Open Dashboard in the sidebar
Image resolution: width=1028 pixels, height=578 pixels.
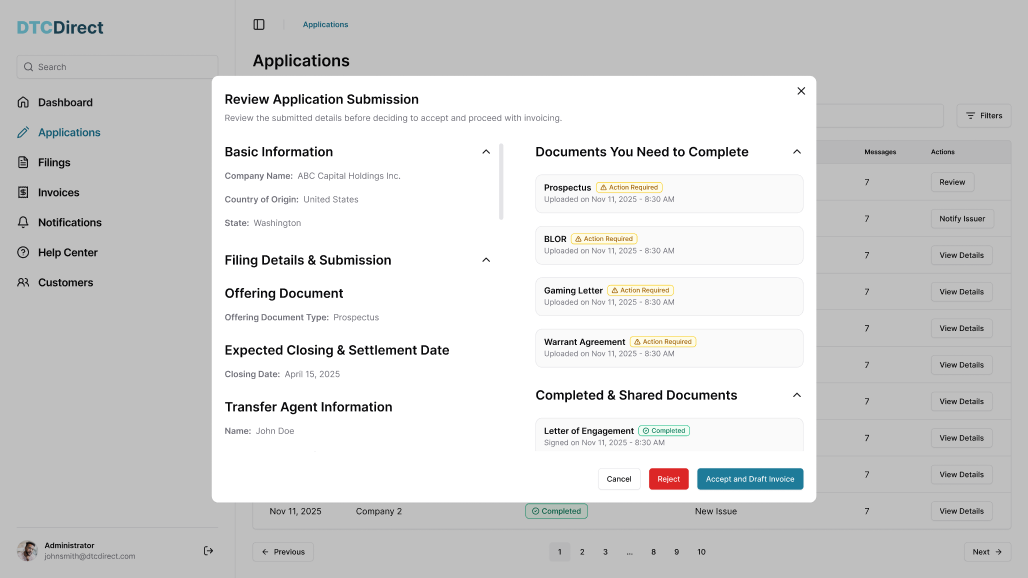coord(66,102)
